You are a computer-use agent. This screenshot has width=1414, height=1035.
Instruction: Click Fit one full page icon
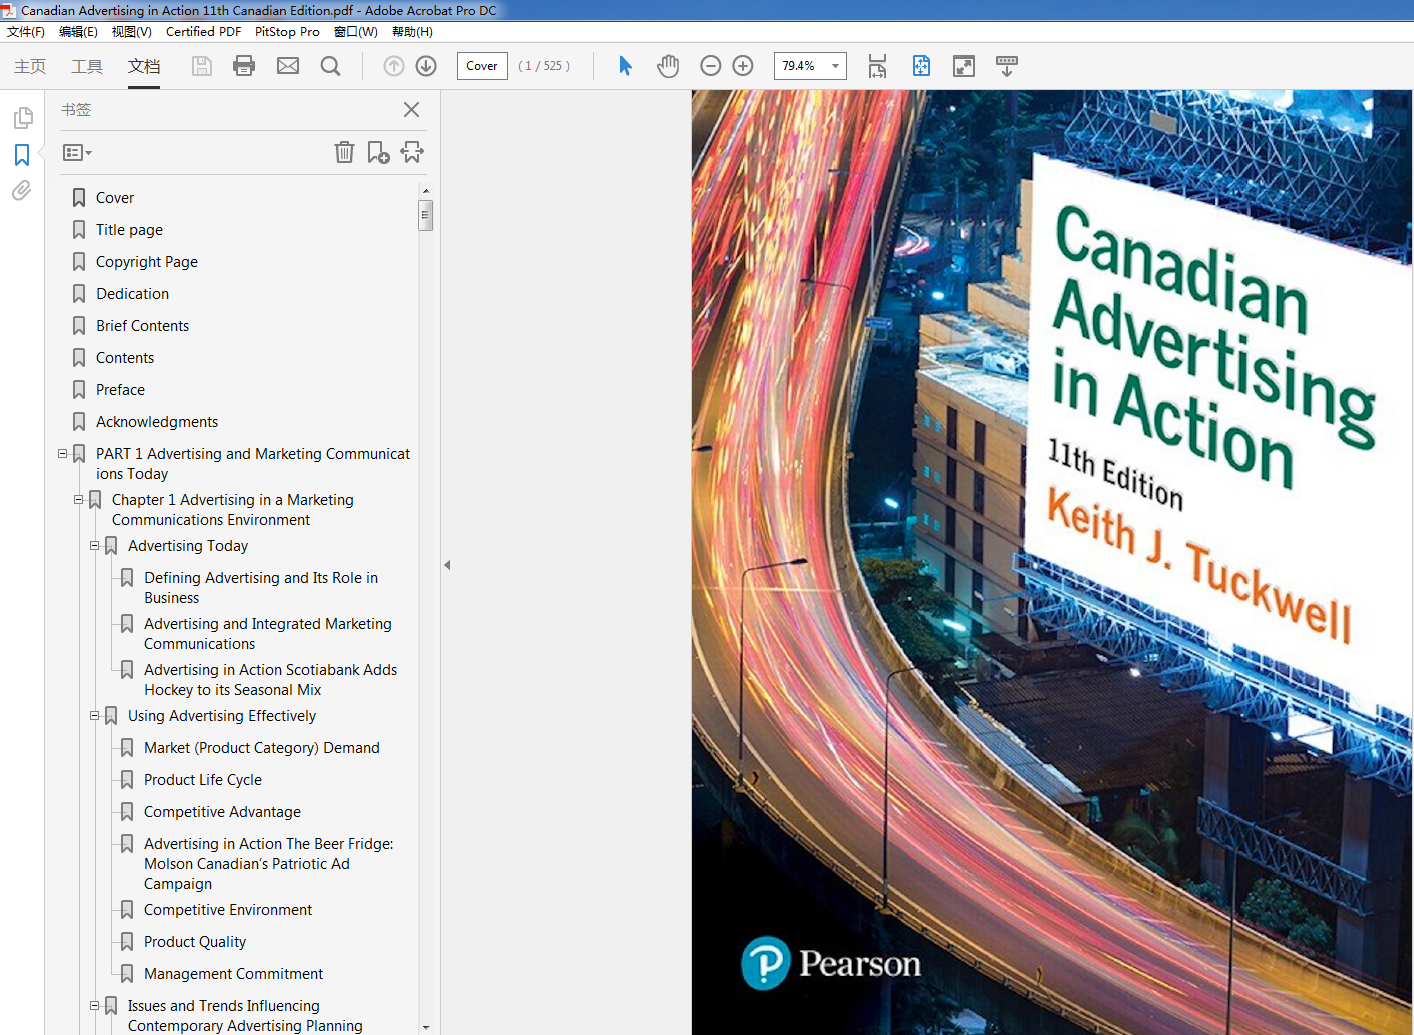pos(921,66)
